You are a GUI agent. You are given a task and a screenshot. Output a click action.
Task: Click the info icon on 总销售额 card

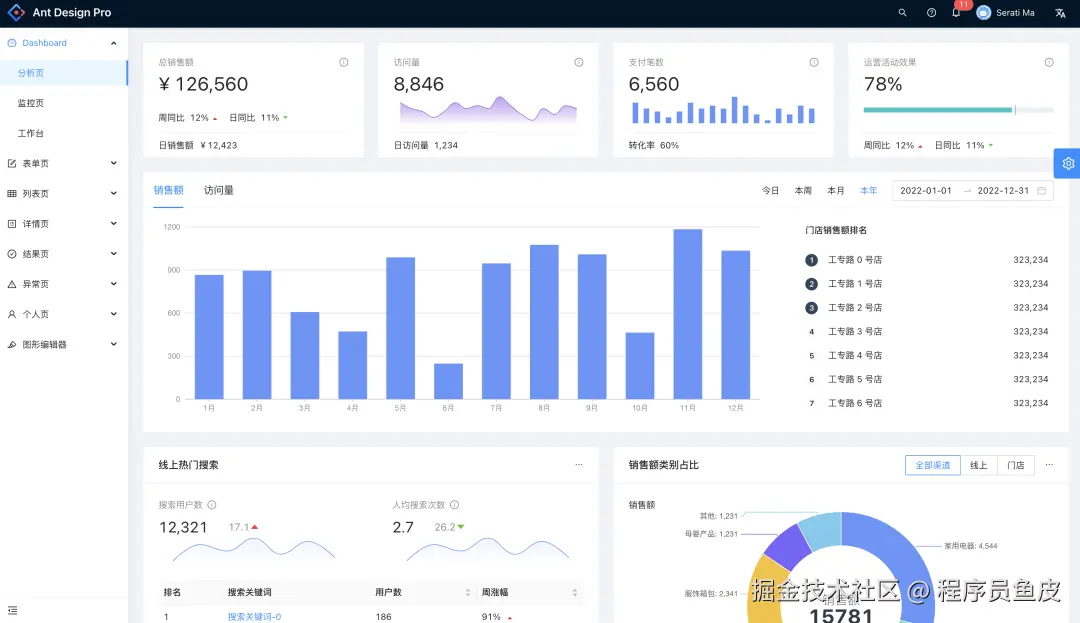(343, 61)
